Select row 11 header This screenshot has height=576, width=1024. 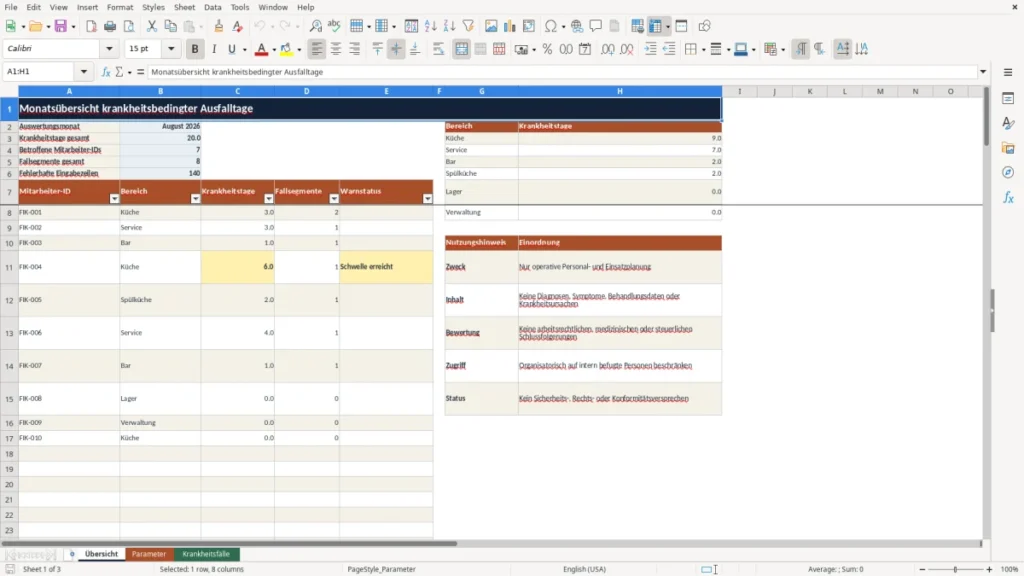[9, 267]
